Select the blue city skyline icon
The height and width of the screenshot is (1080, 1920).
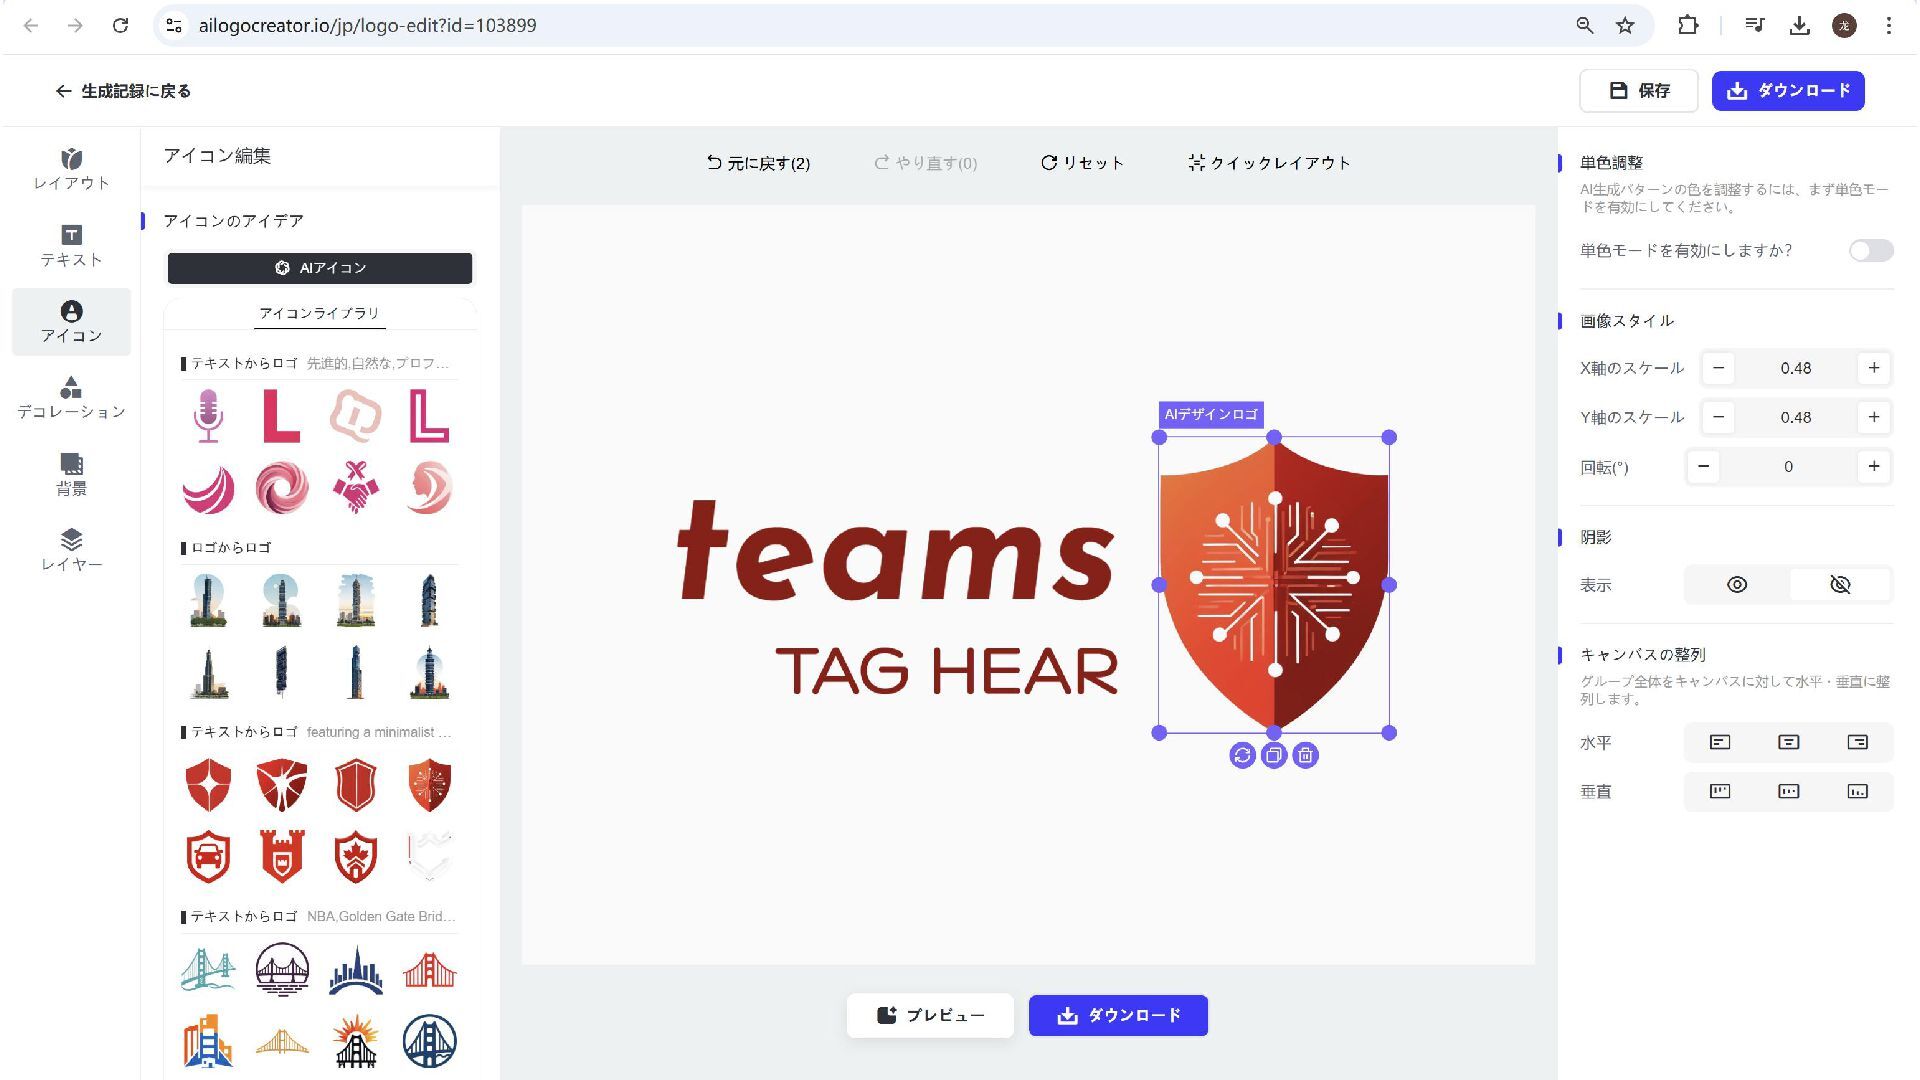355,970
